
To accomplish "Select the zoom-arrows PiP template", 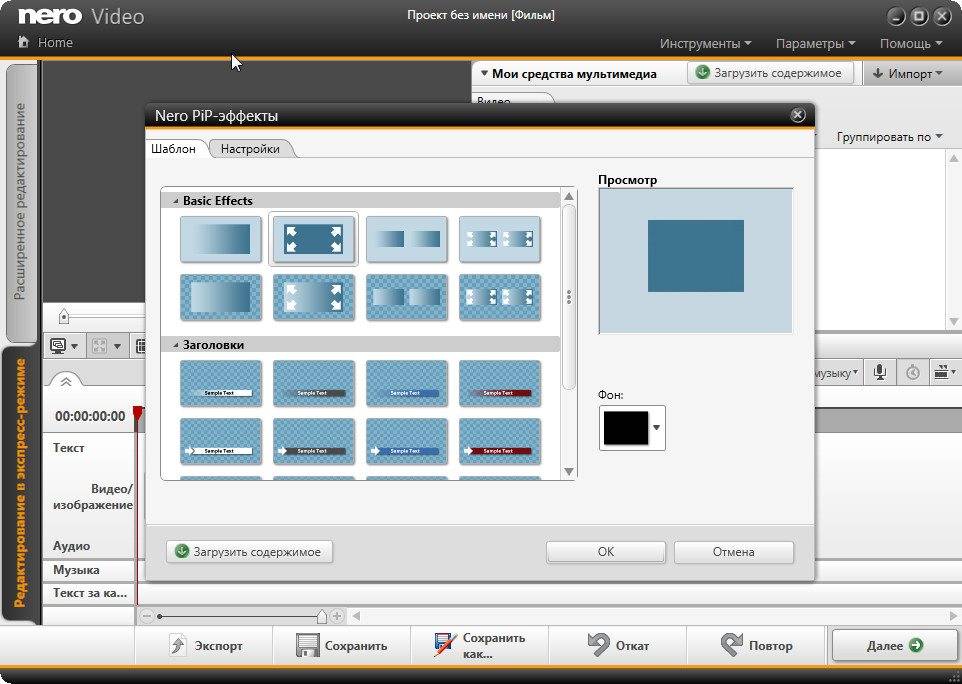I will click(x=314, y=239).
